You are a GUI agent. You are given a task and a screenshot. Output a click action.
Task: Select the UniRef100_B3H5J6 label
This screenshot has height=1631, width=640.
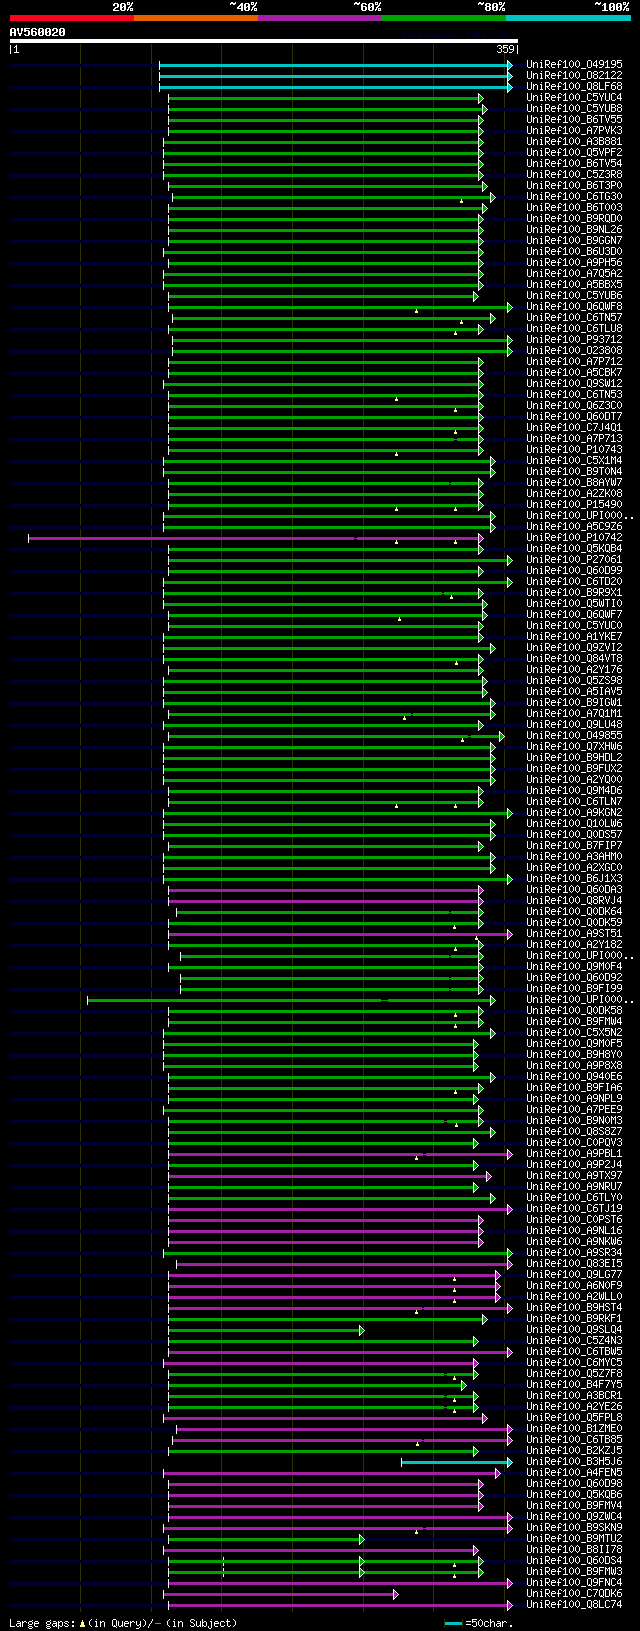574,1461
